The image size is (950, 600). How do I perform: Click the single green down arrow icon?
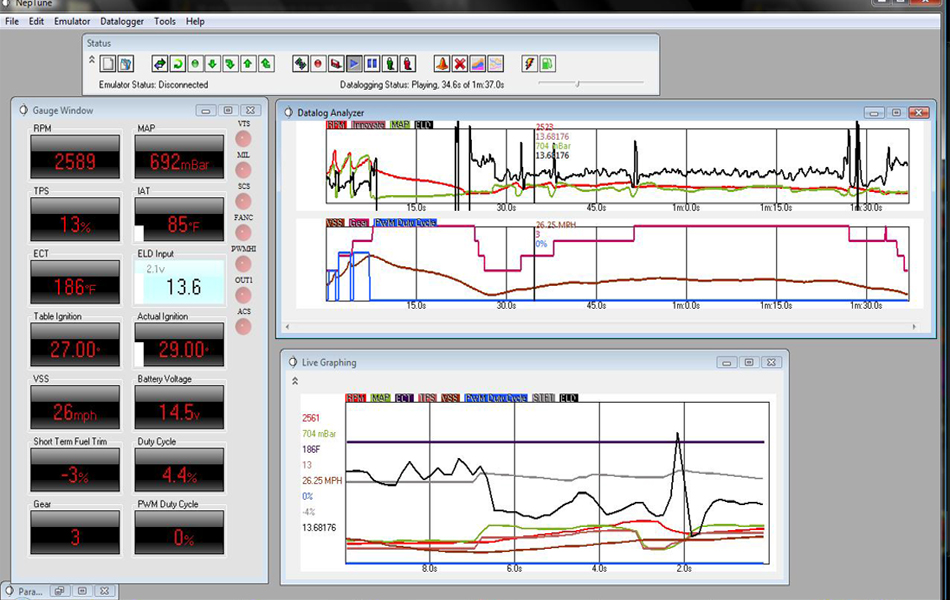(213, 64)
